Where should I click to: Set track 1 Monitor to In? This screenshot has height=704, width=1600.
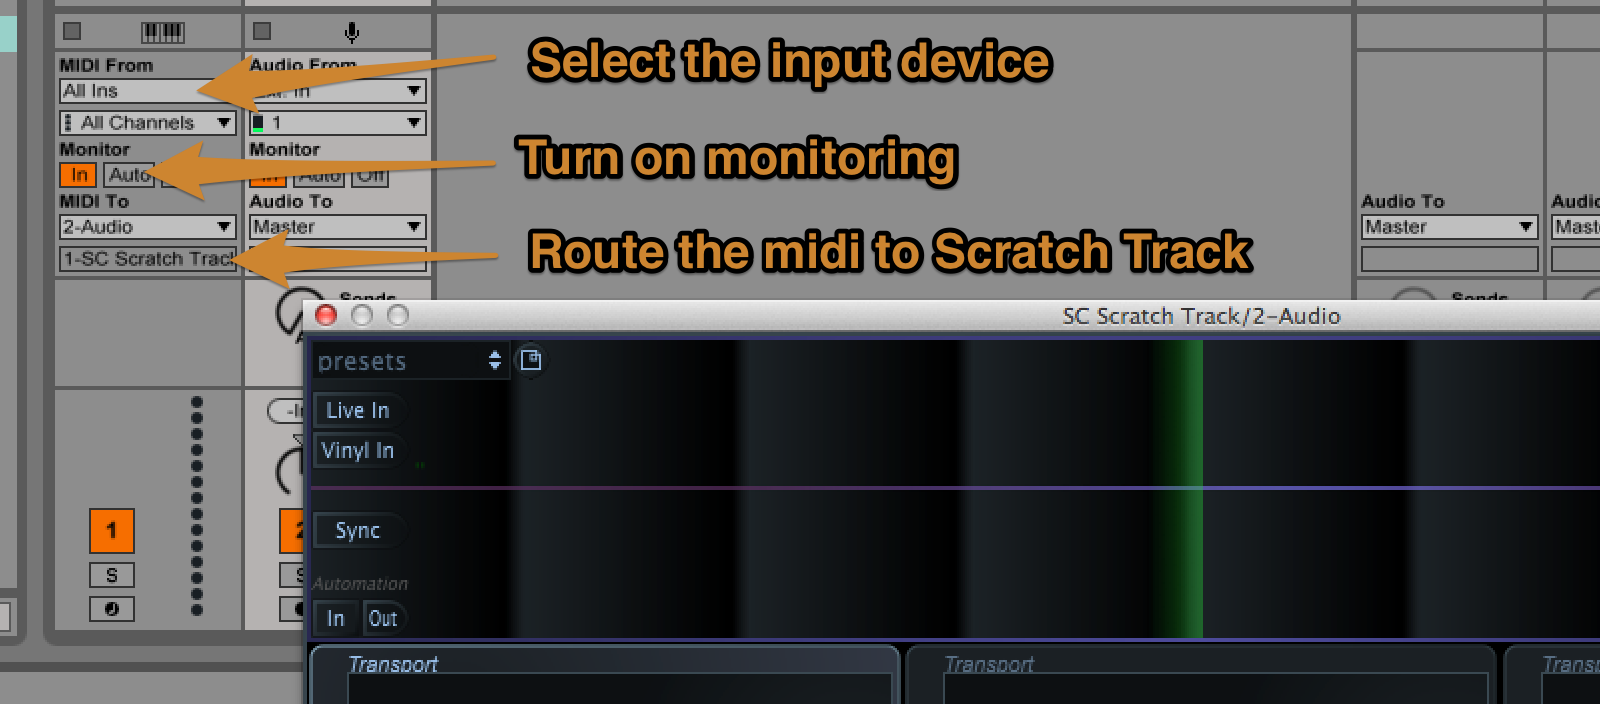click(79, 175)
